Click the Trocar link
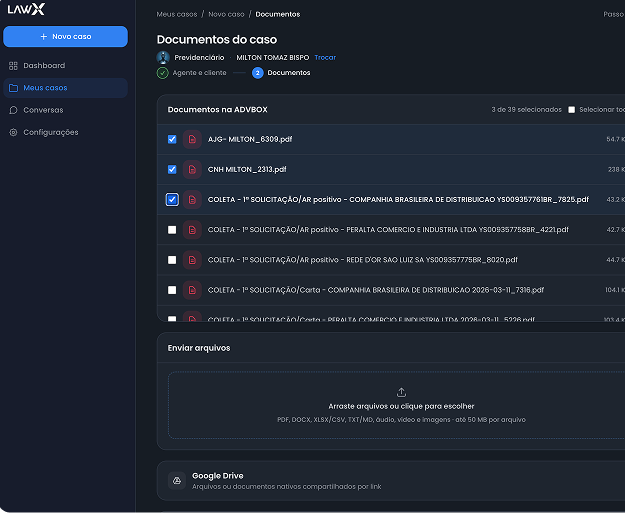 (325, 57)
